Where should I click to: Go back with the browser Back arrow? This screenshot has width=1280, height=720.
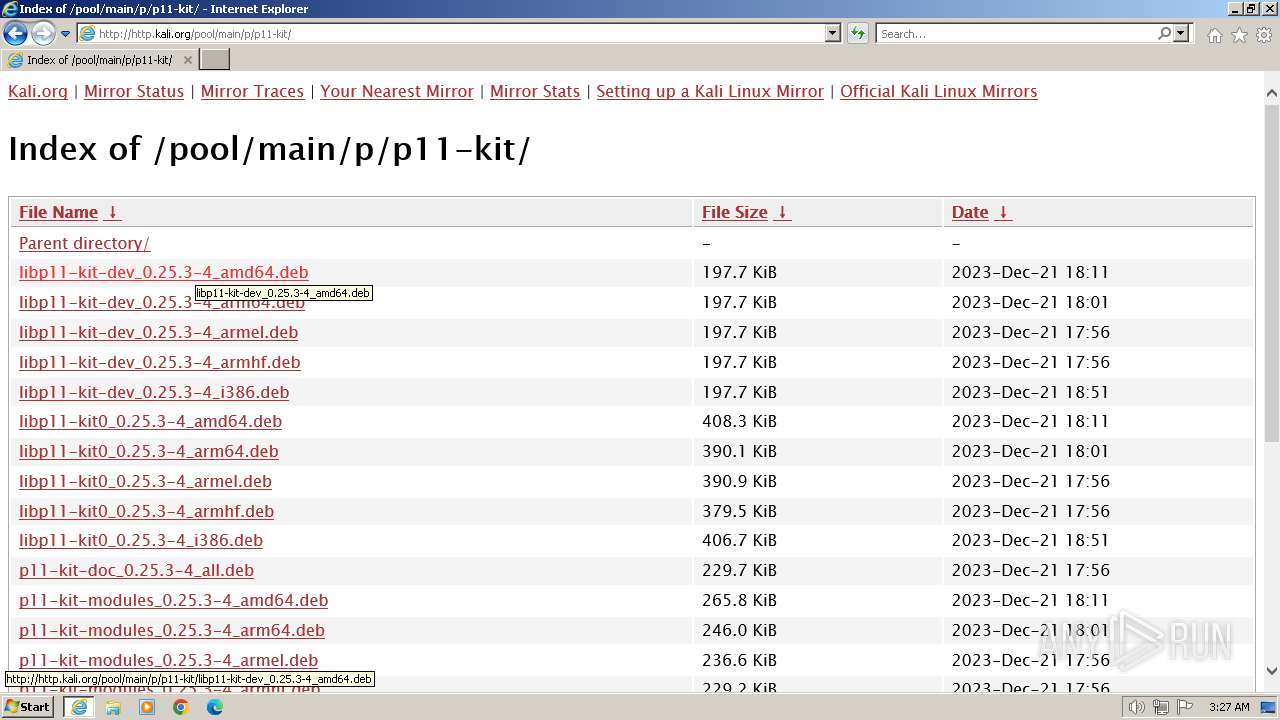15,34
